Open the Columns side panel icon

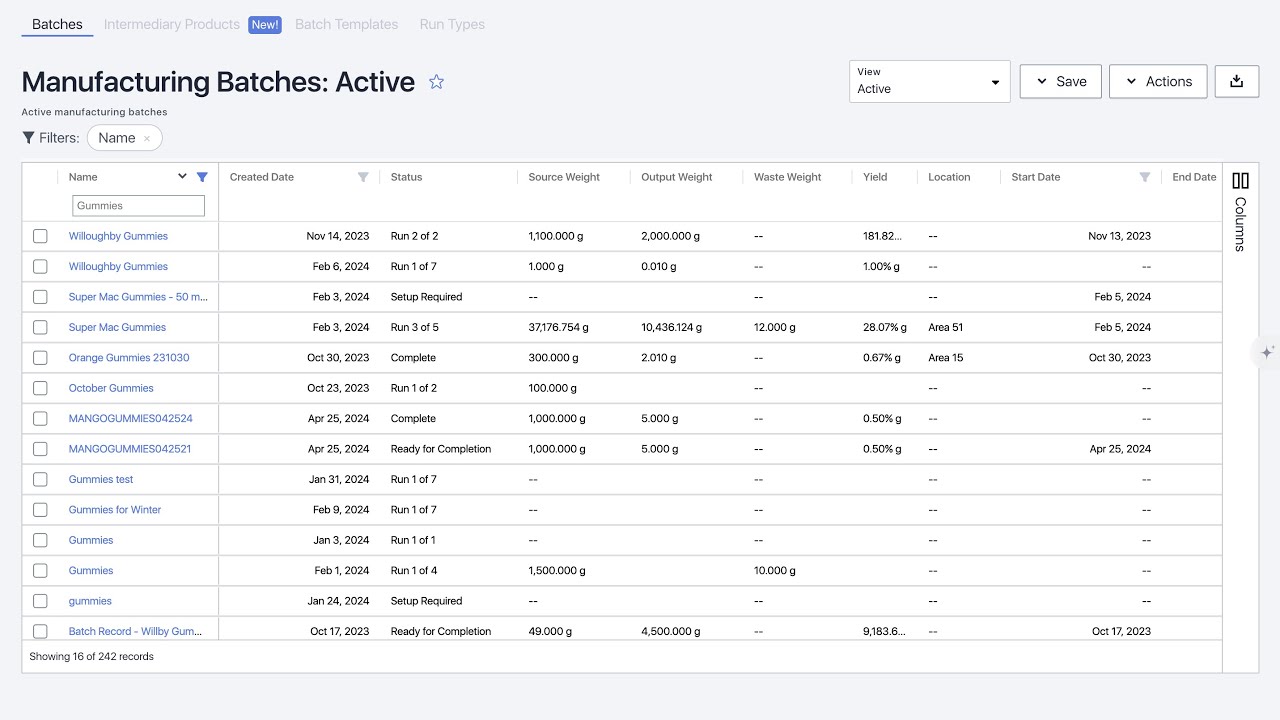tap(1240, 181)
